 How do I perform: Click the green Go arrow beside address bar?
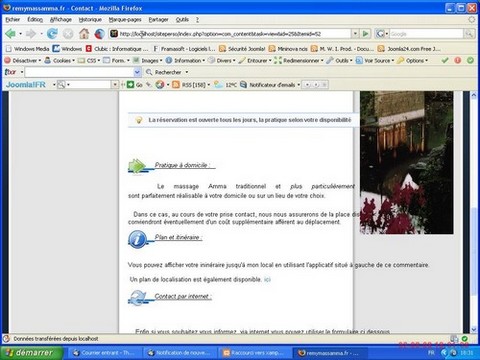(366, 34)
